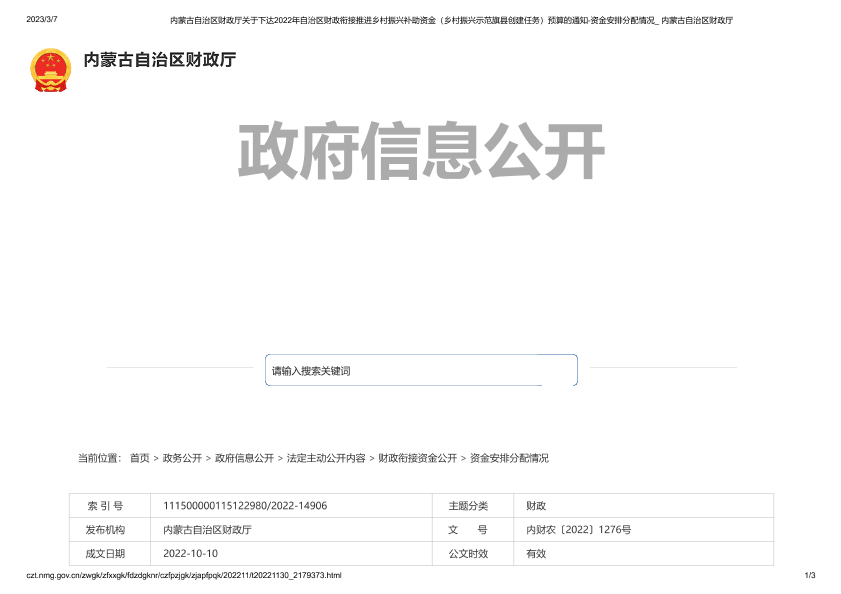Click the 公文时效 label cell
This screenshot has height=594, width=841.
click(x=468, y=554)
